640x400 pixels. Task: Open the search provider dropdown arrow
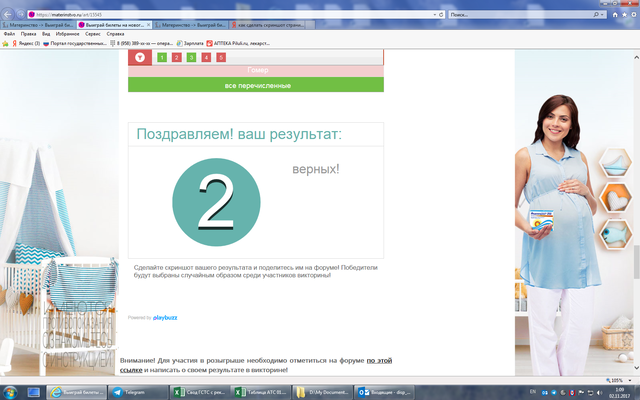pos(602,15)
